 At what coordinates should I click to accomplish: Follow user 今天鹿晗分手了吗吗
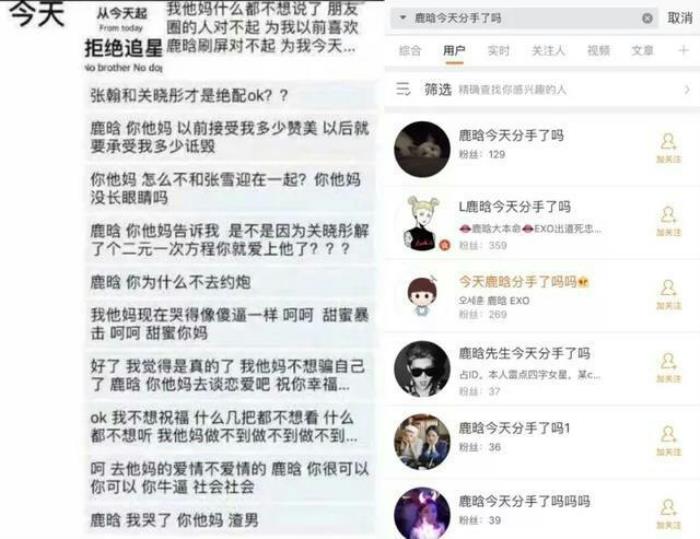(668, 294)
